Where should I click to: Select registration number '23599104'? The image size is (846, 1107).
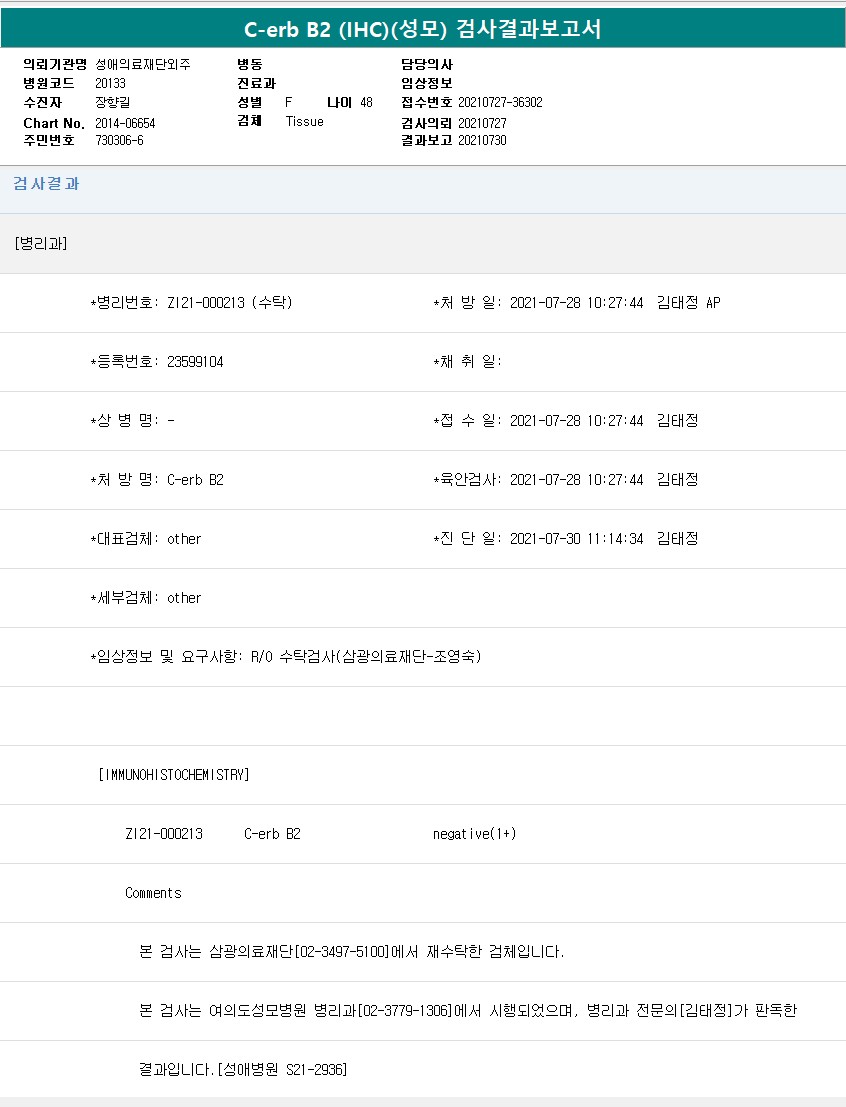point(195,362)
